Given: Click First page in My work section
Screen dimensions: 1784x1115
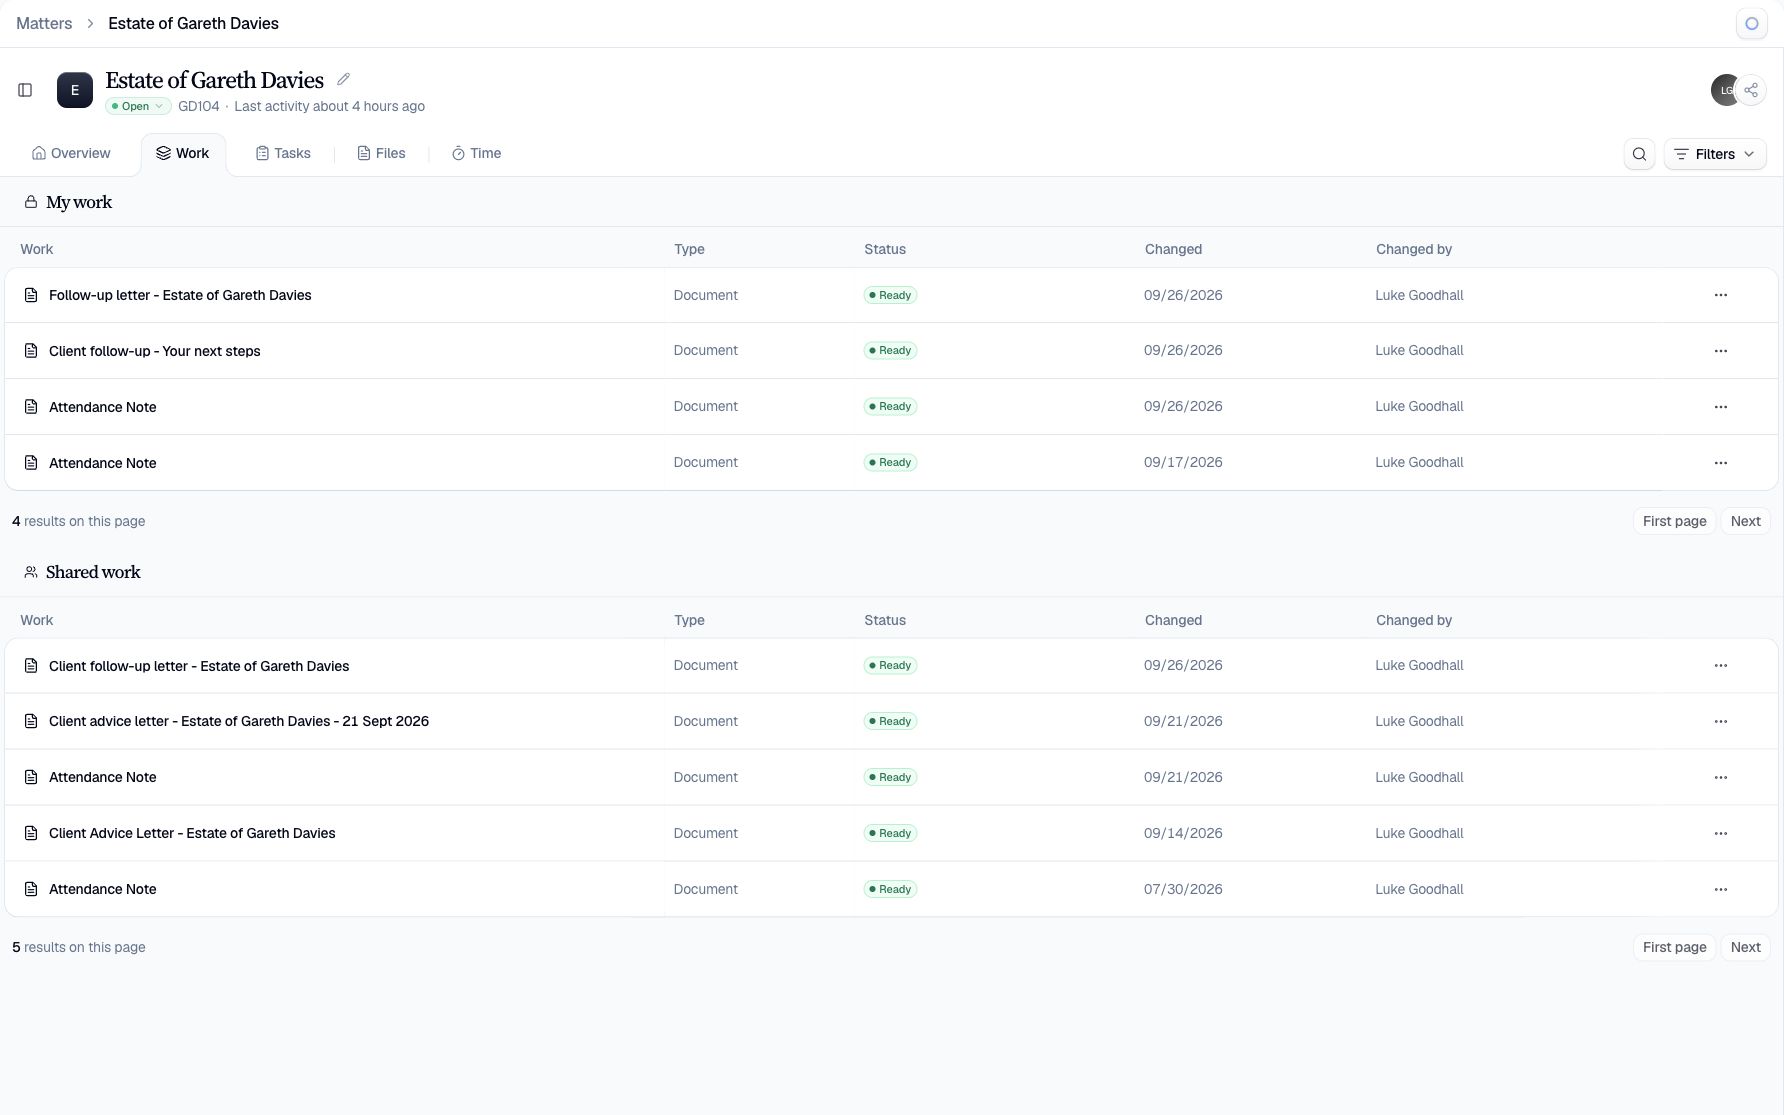Looking at the screenshot, I should pos(1674,521).
